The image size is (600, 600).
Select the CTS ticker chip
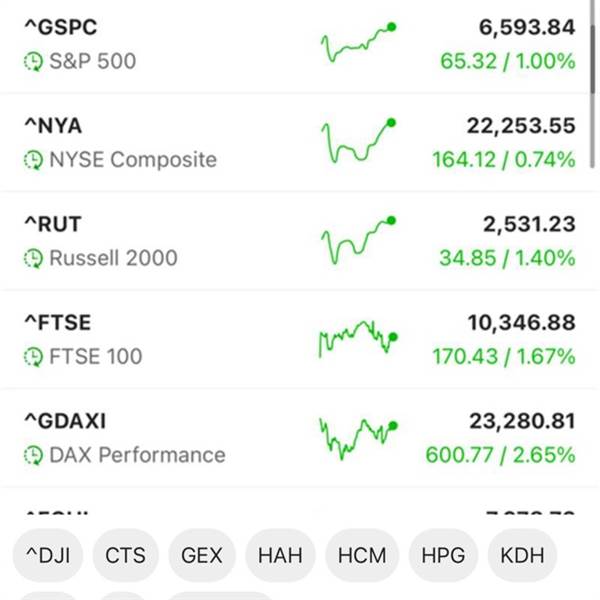(x=125, y=556)
